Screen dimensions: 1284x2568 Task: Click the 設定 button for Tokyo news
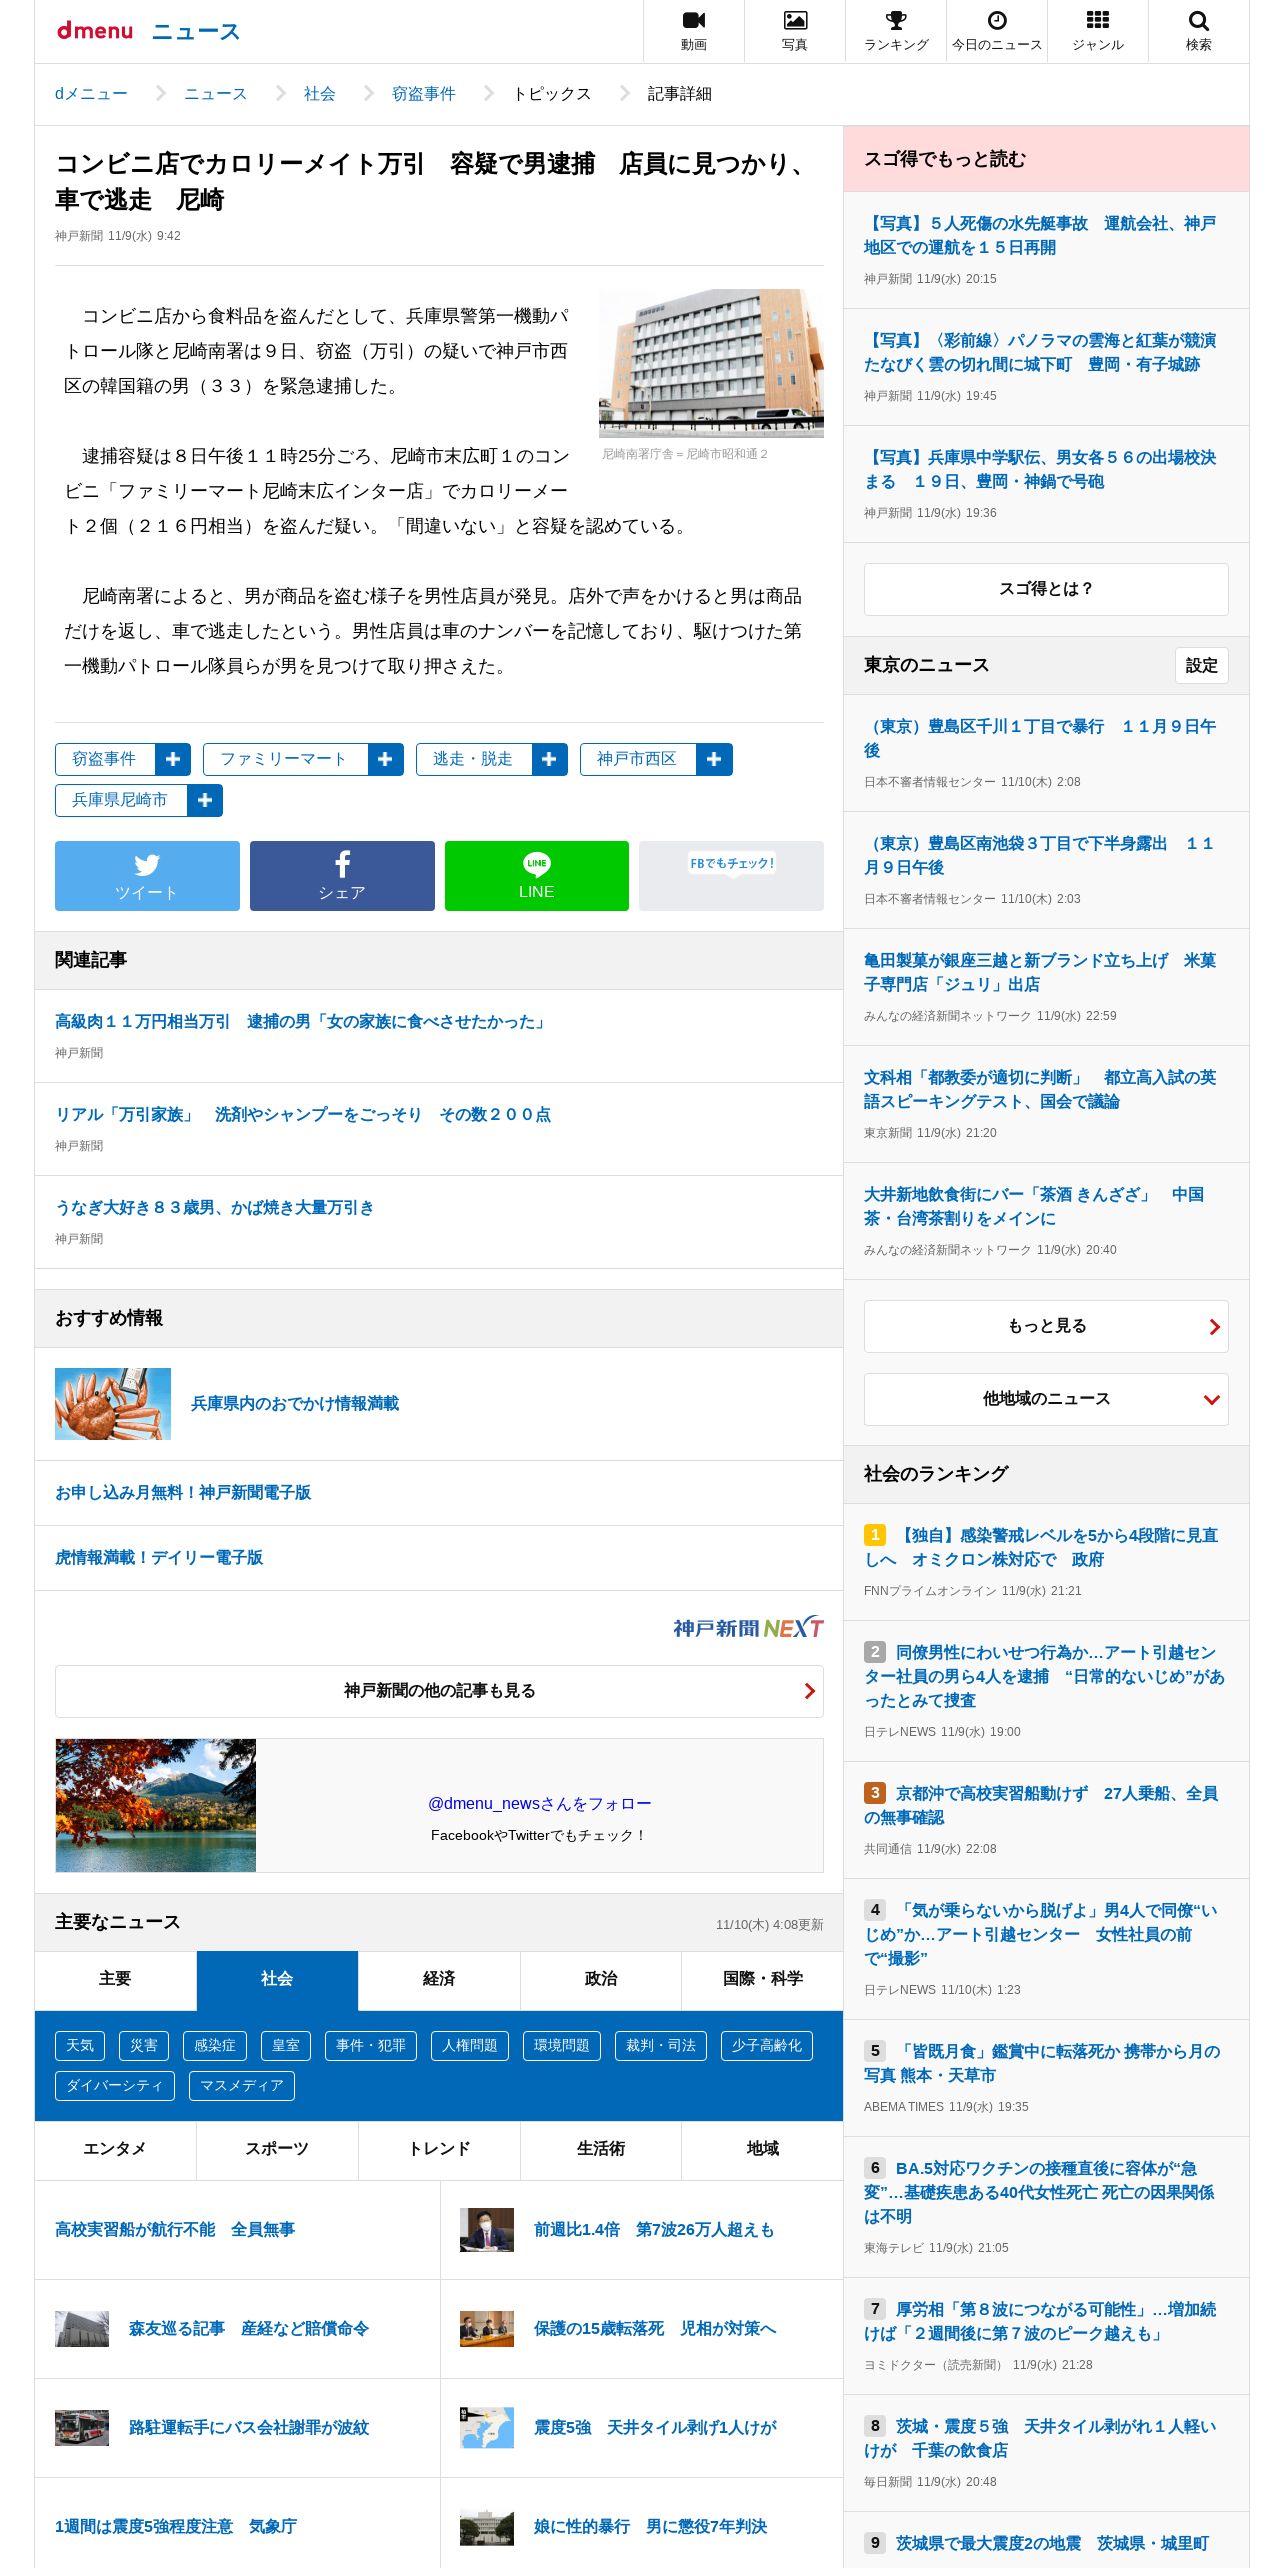[1201, 666]
